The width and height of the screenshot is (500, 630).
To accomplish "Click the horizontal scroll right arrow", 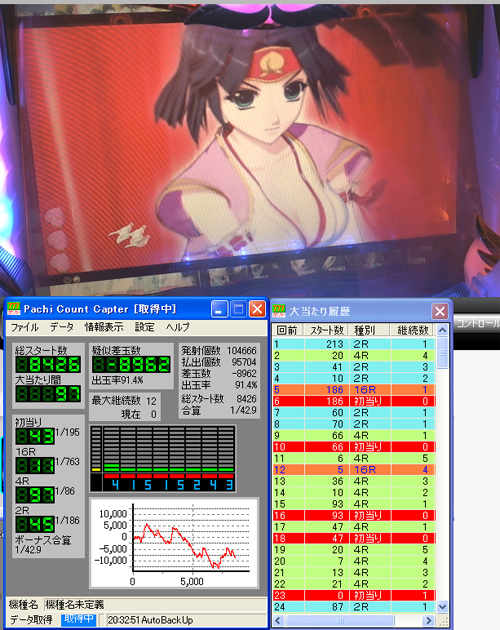I will pos(429,620).
